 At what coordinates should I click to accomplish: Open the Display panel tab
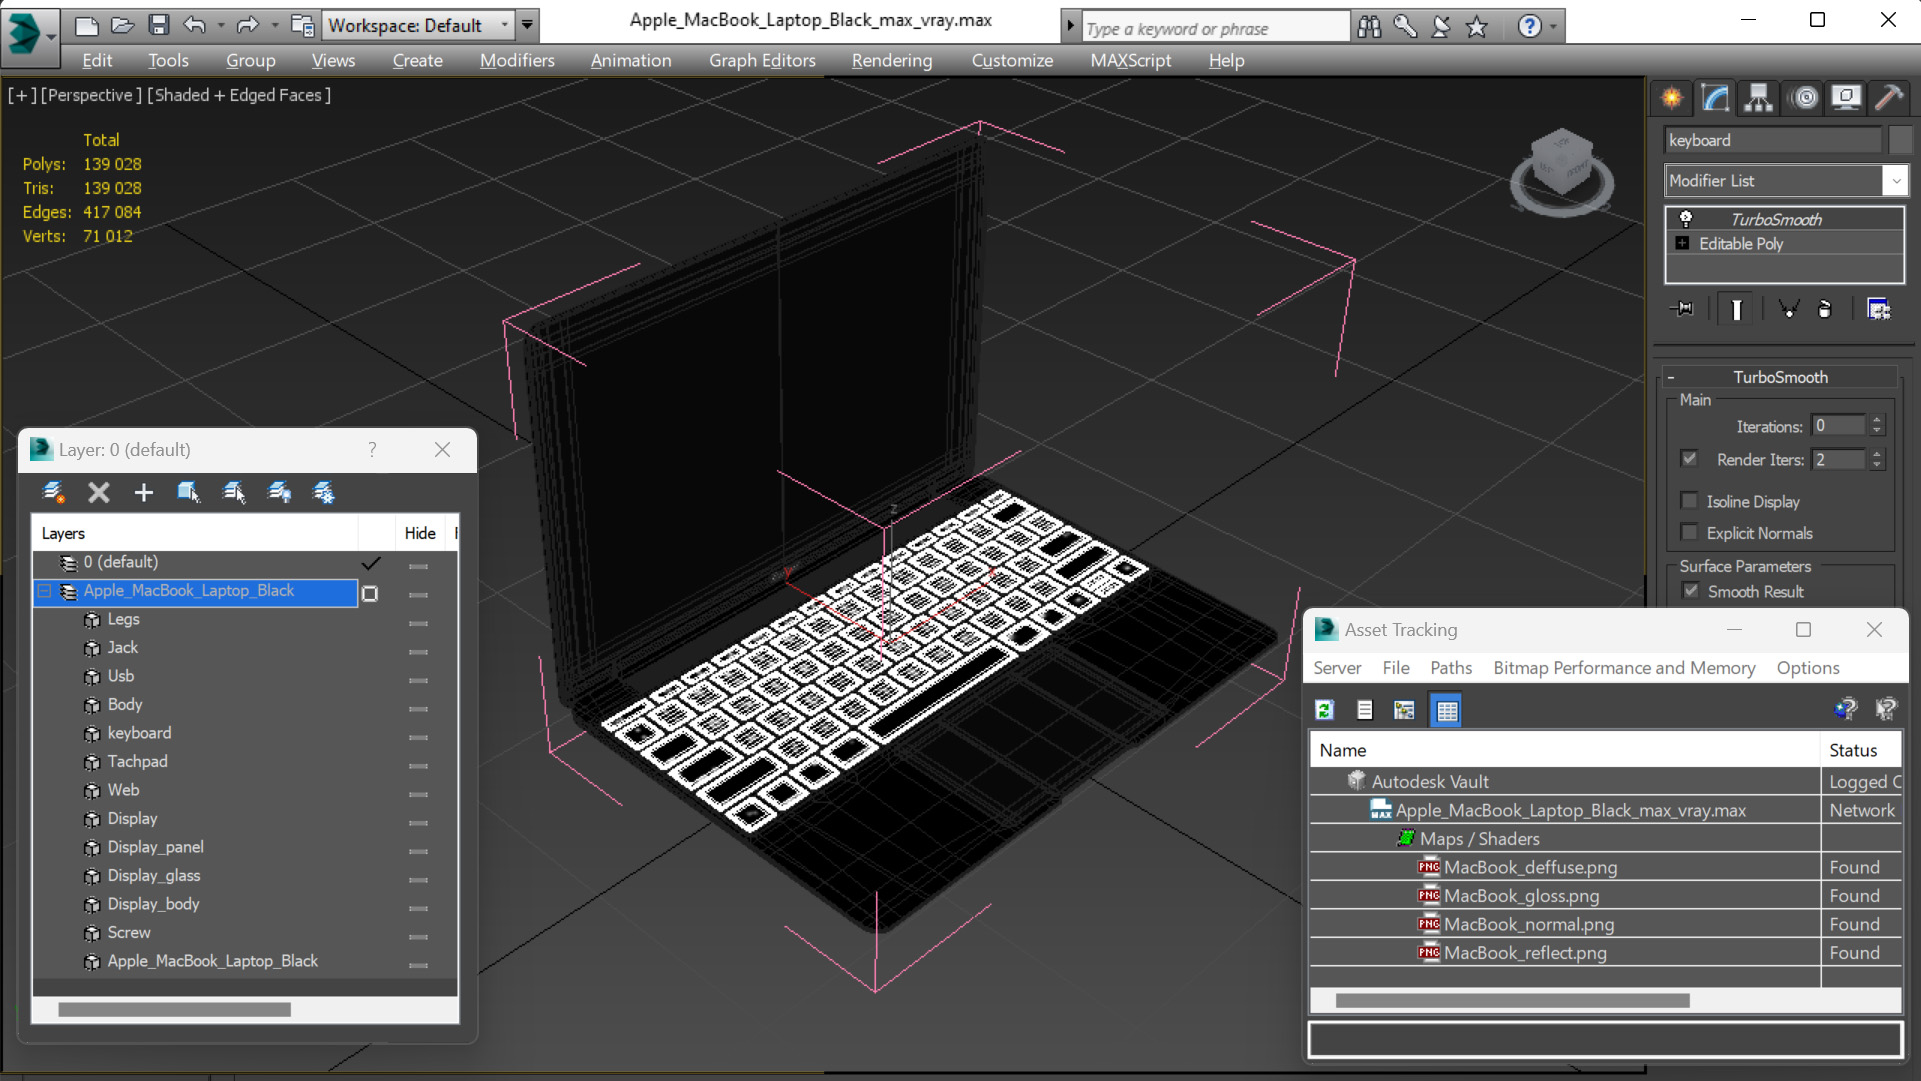[x=1846, y=98]
